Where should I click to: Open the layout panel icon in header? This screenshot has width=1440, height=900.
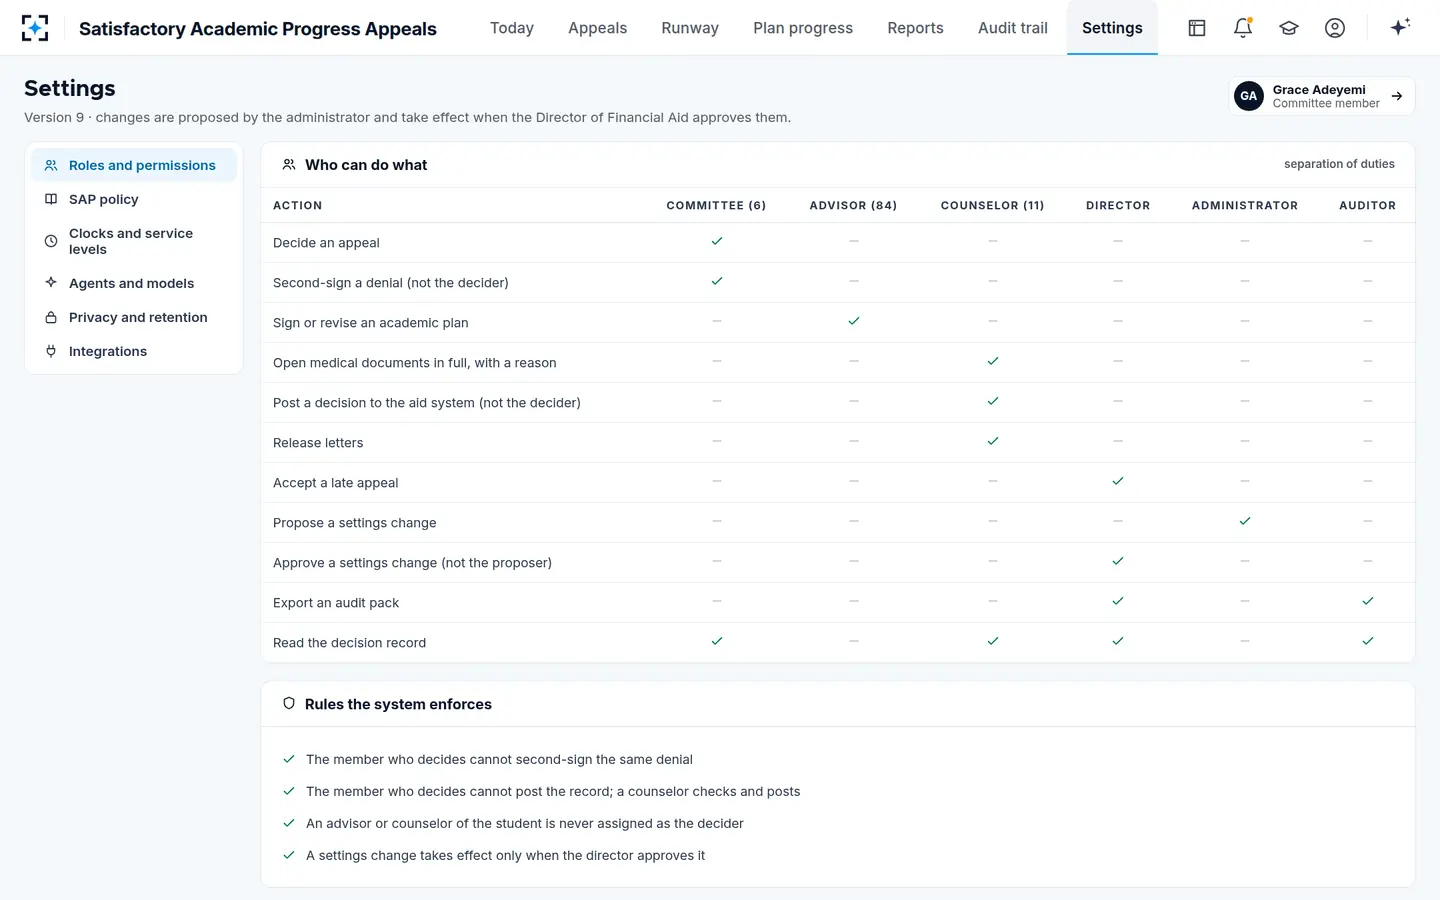tap(1197, 28)
